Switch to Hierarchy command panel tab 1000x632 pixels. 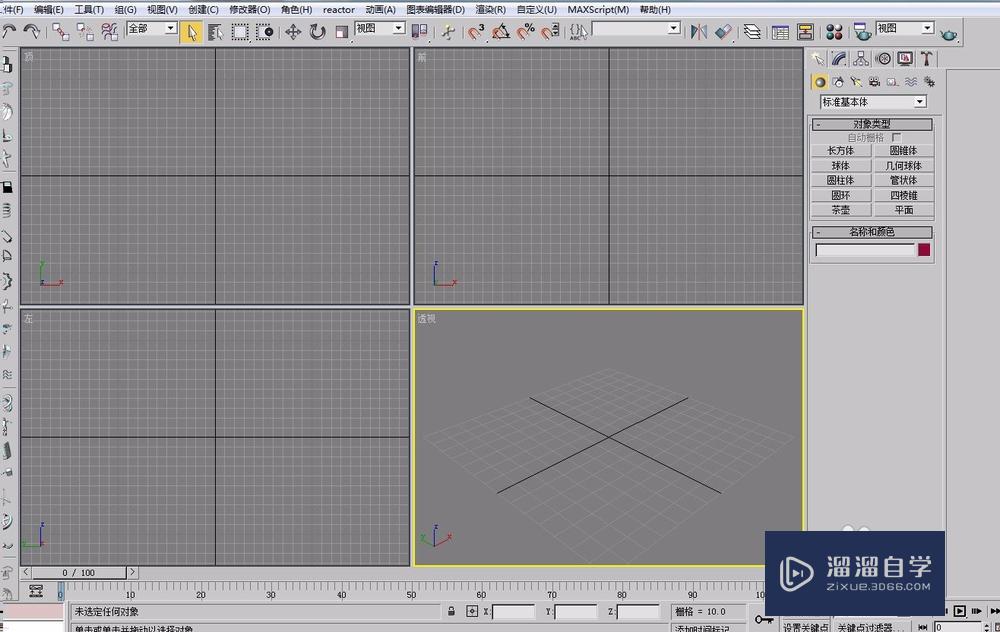[x=861, y=59]
